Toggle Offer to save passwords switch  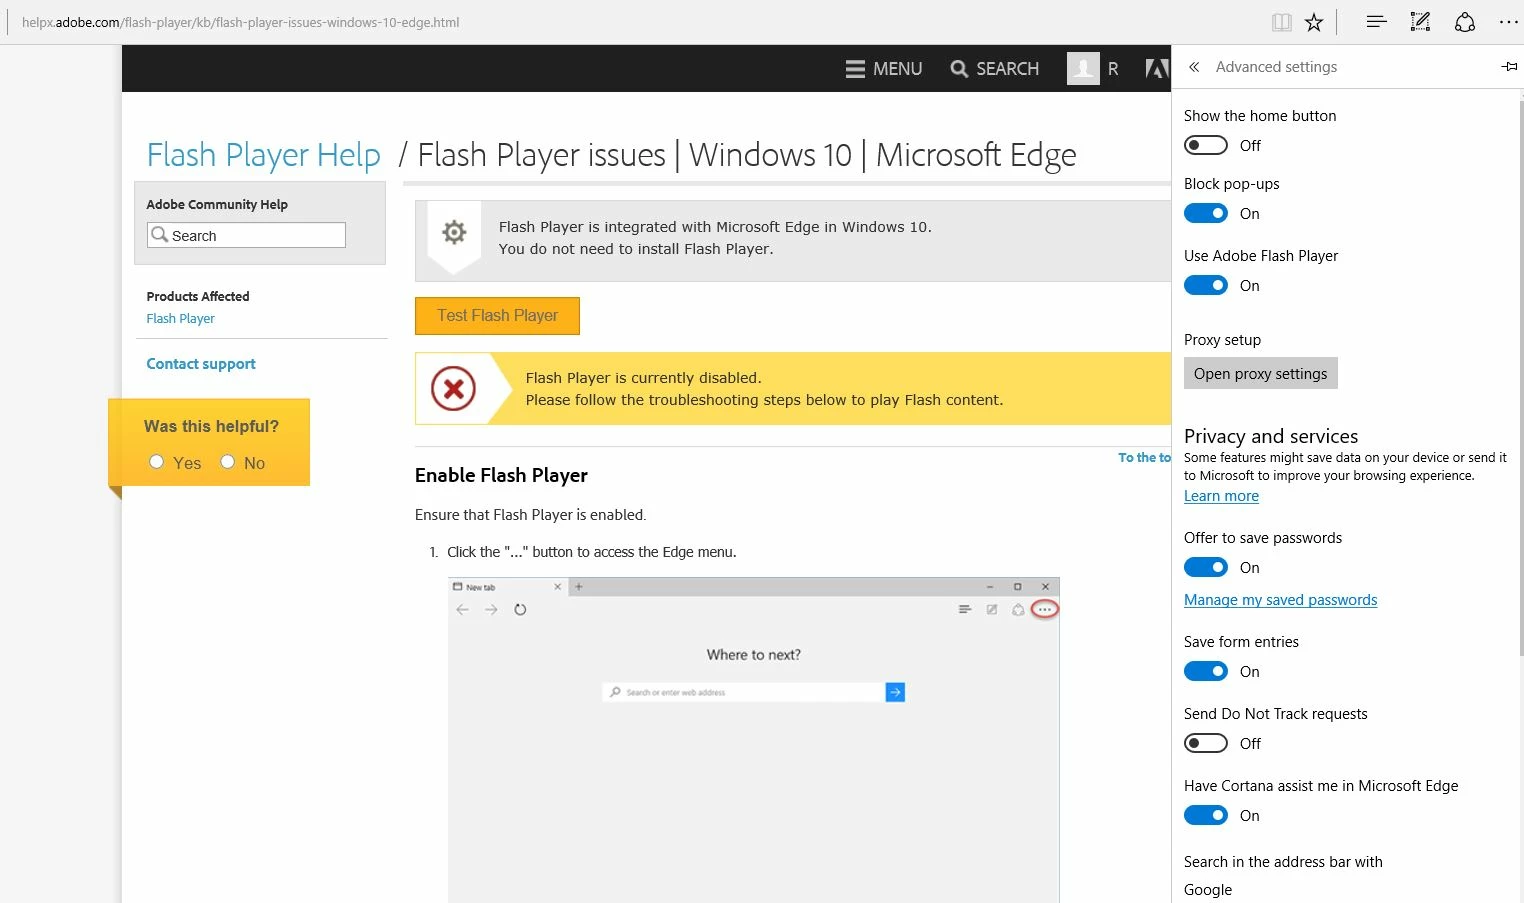[x=1205, y=567]
